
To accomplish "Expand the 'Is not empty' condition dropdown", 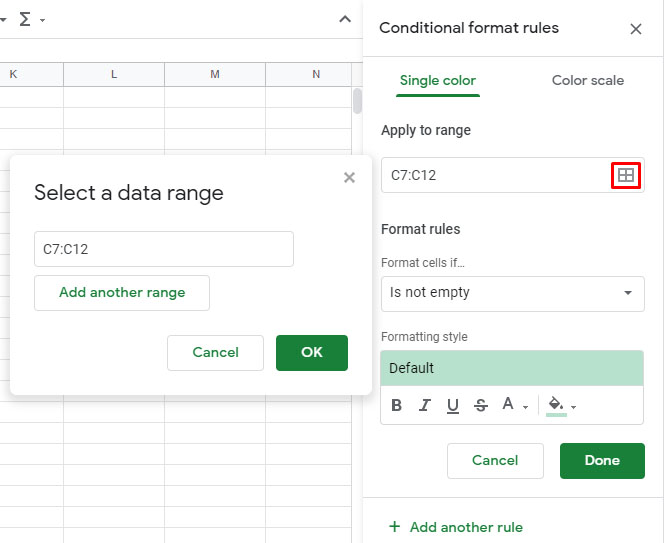I will [x=512, y=293].
